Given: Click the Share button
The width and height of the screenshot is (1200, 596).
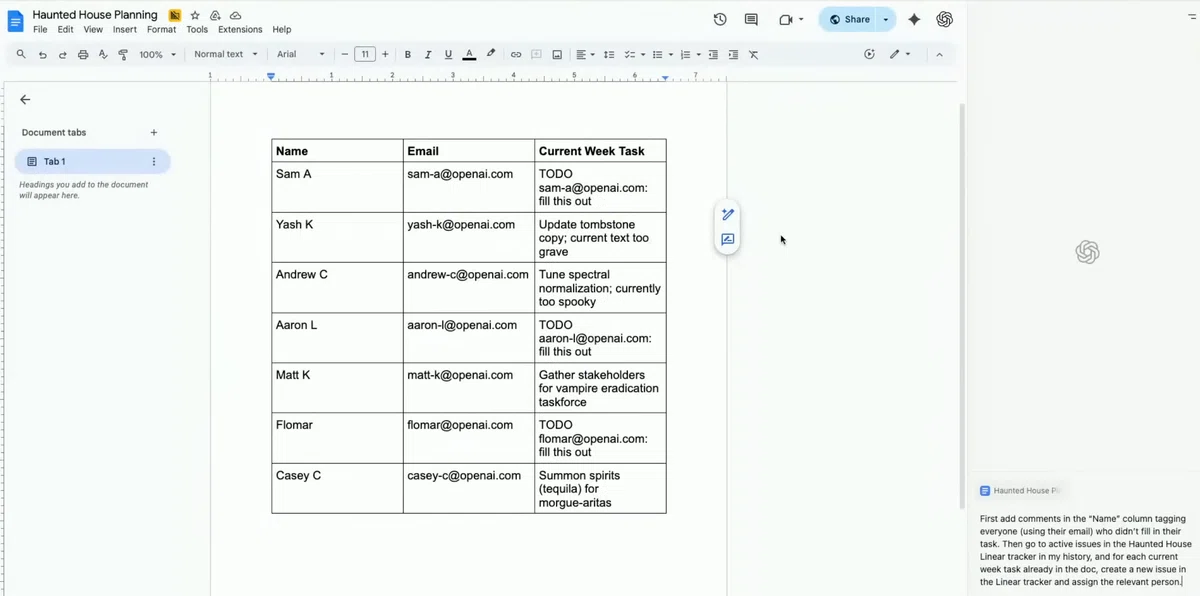Looking at the screenshot, I should [849, 19].
